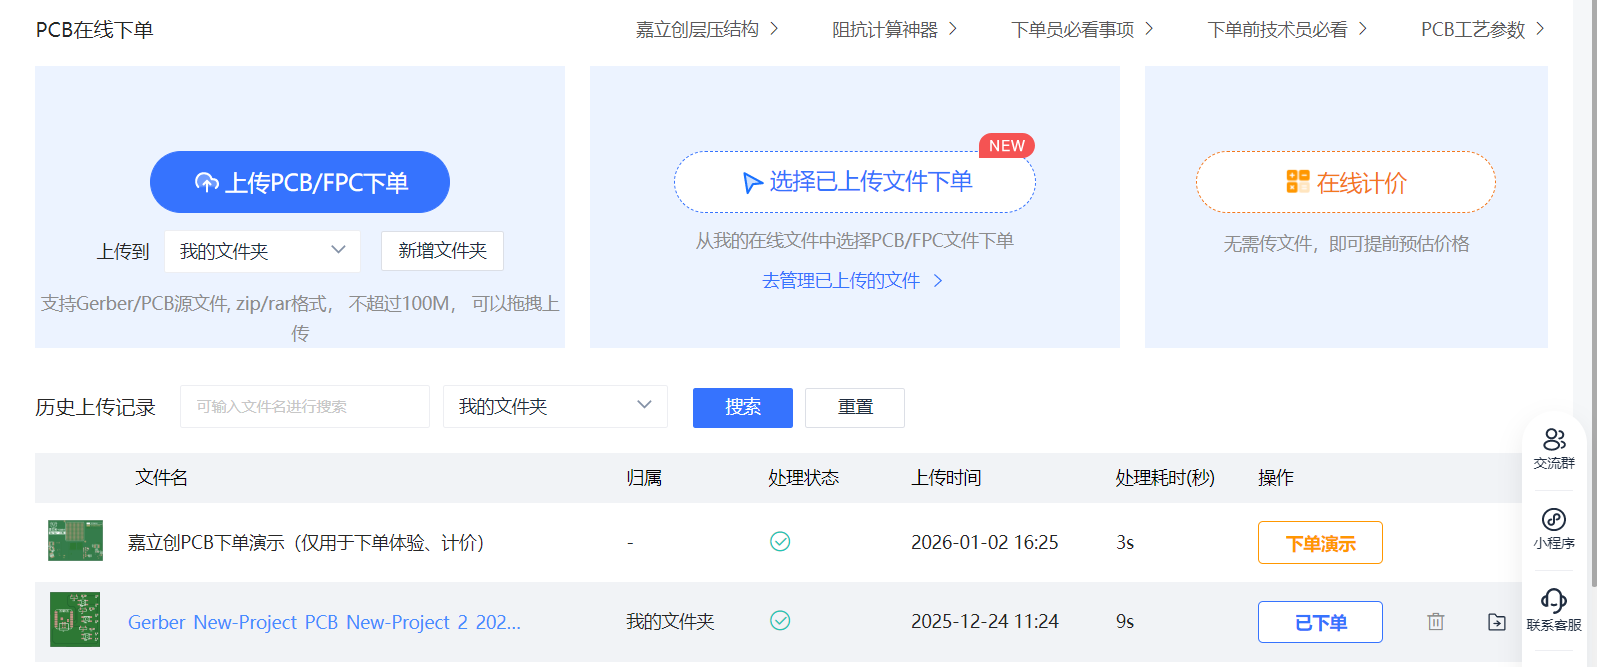Click the PCB在线下单 page title
The image size is (1597, 667).
tap(94, 30)
